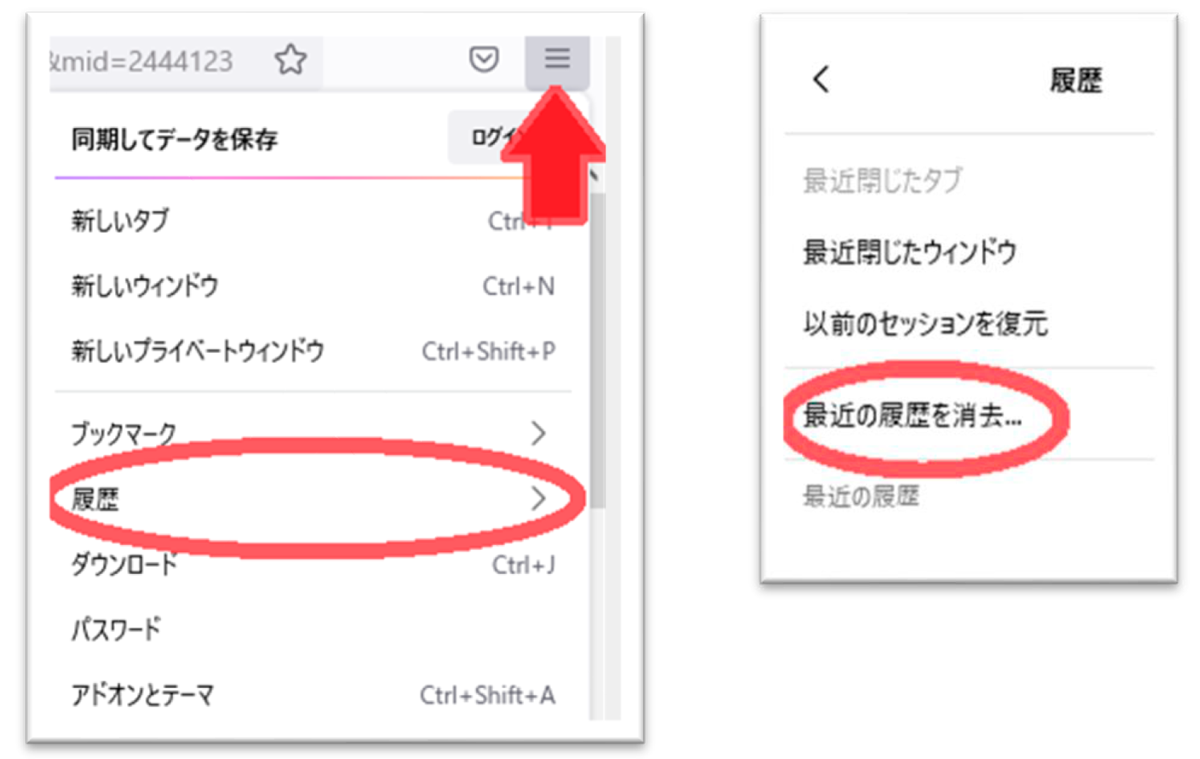Click 最近の履歴を消去... in history panel
This screenshot has height=759, width=1200.
pos(913,416)
